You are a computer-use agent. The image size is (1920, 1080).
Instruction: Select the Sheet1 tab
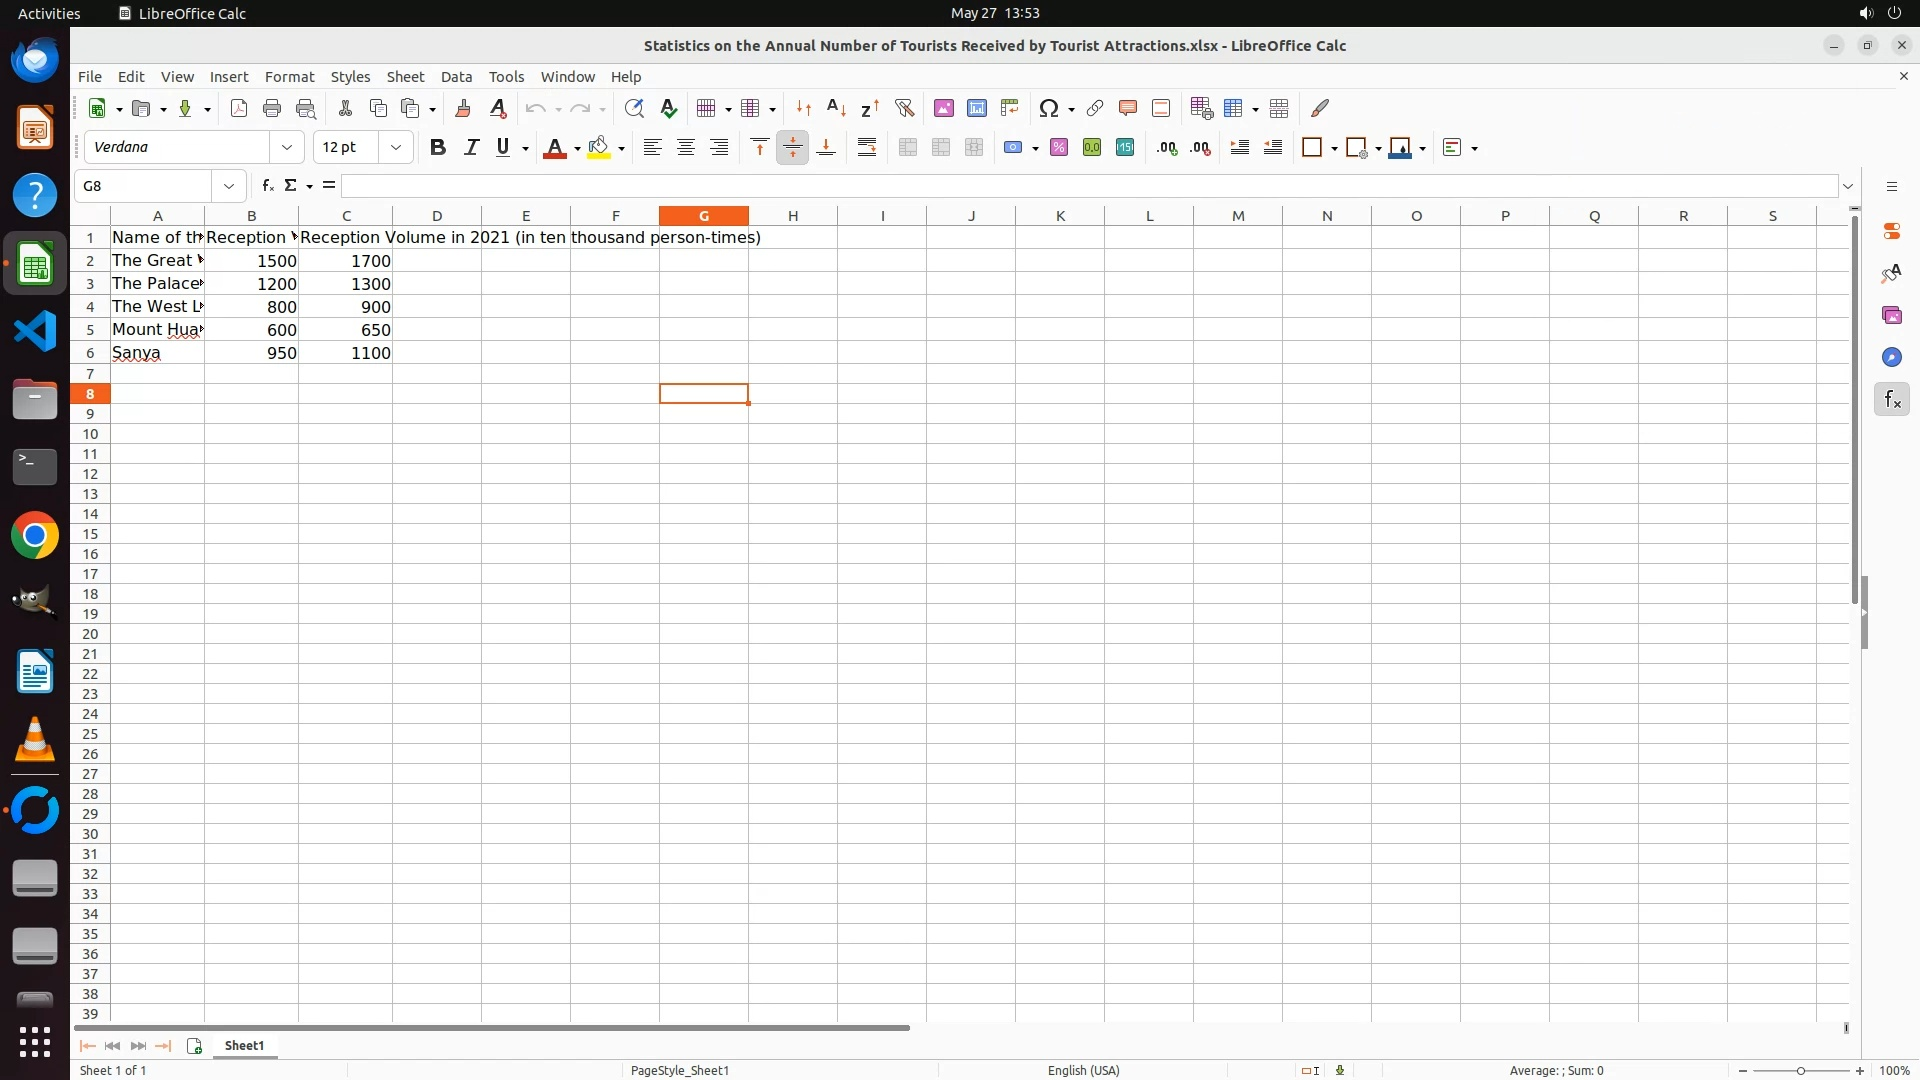point(244,1045)
